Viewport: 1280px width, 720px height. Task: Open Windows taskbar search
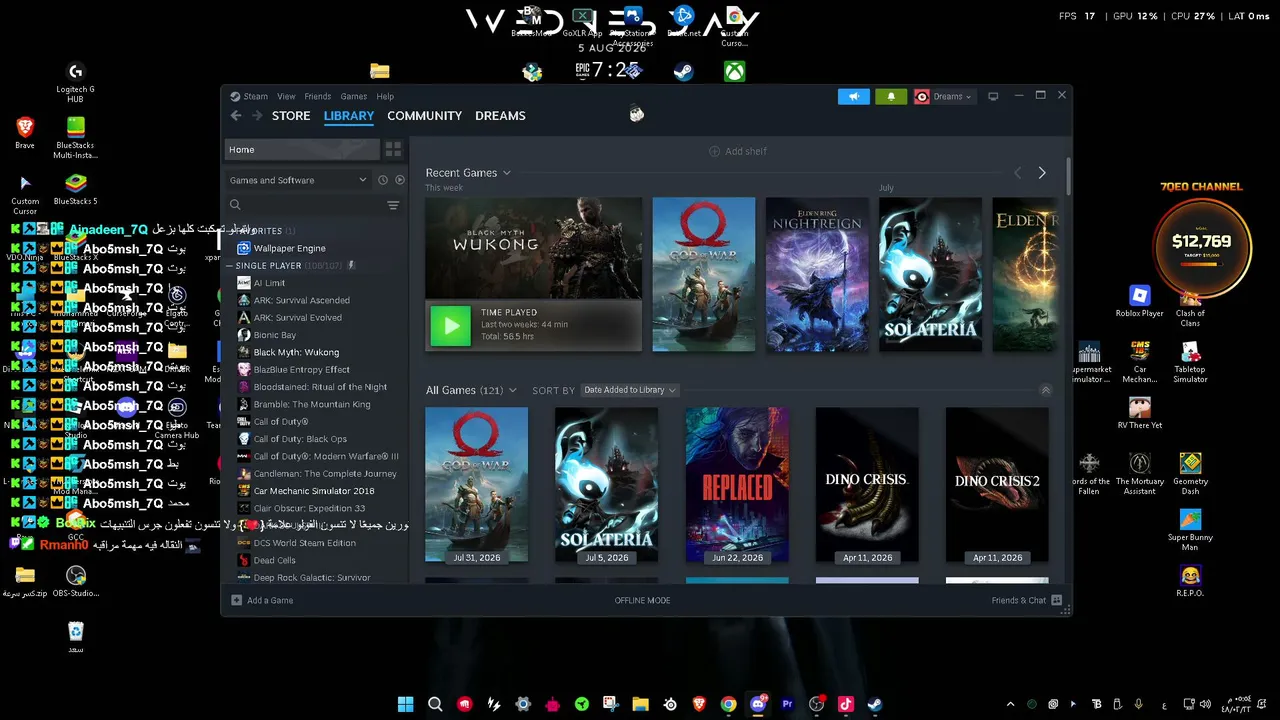435,704
